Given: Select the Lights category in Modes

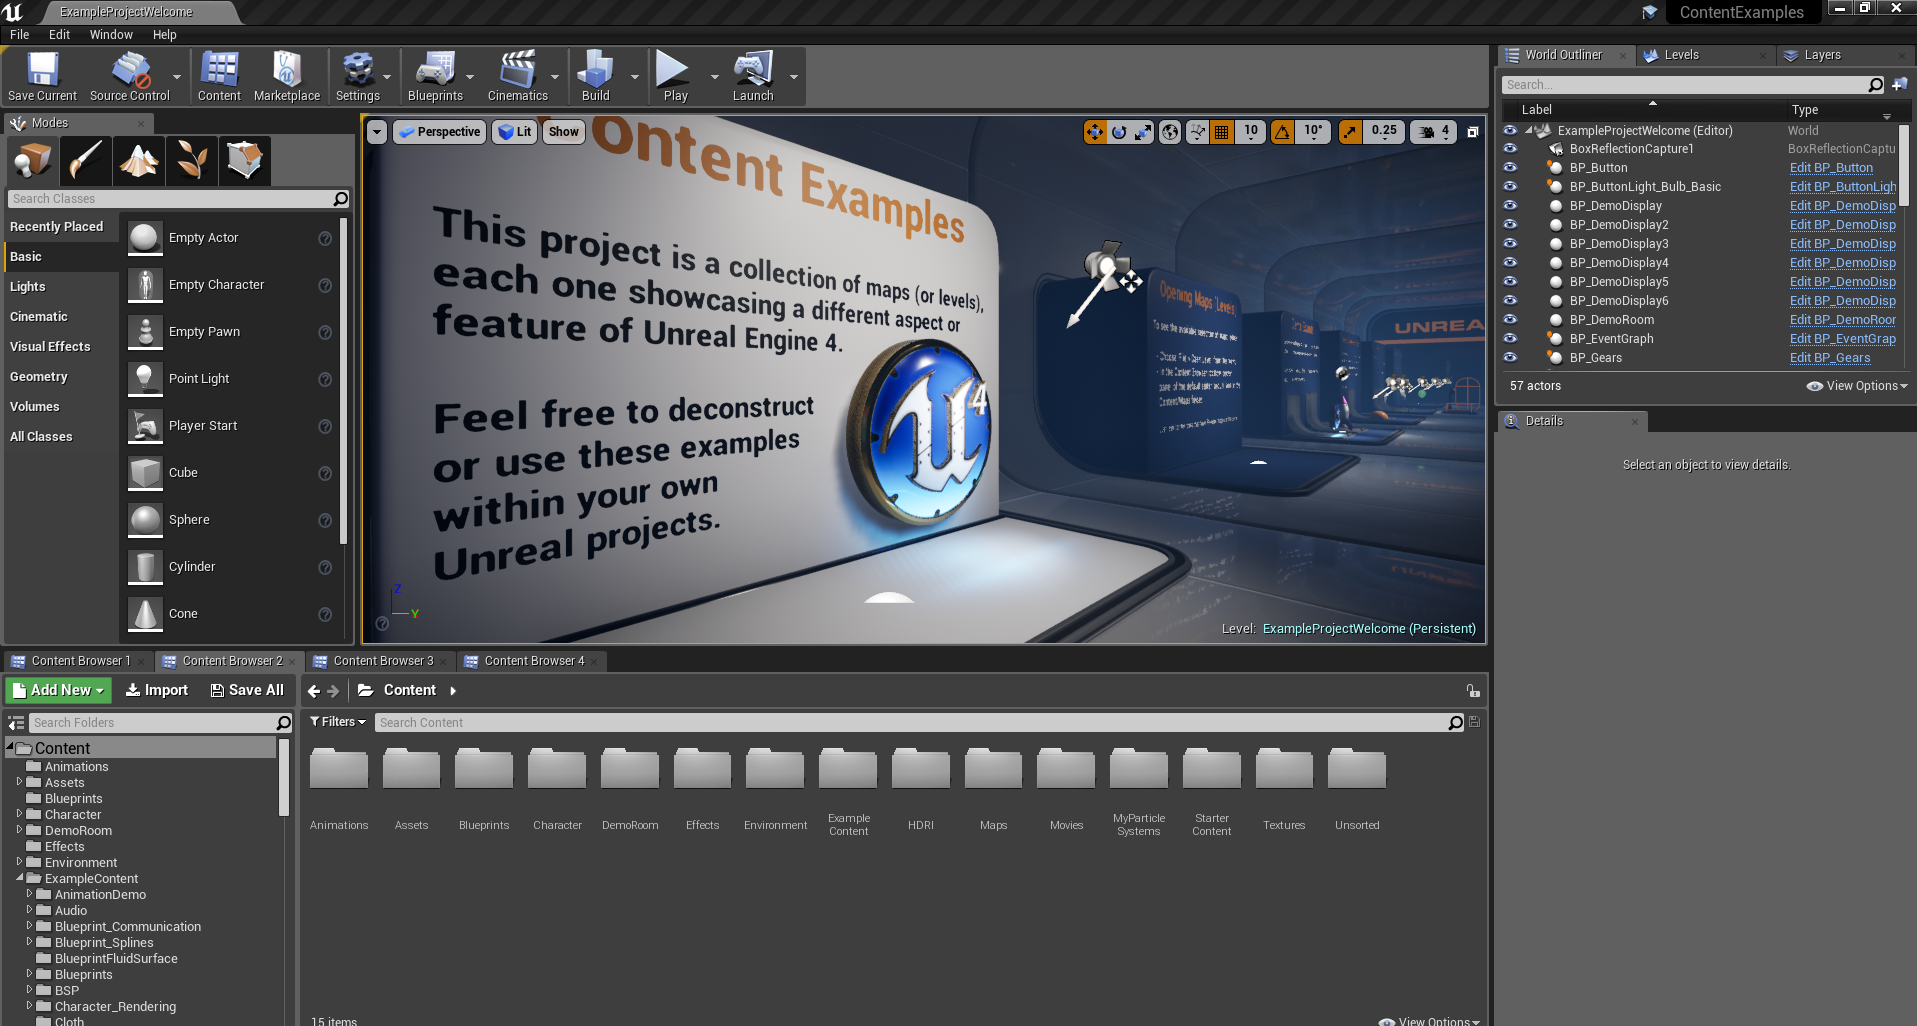Looking at the screenshot, I should pyautogui.click(x=28, y=286).
